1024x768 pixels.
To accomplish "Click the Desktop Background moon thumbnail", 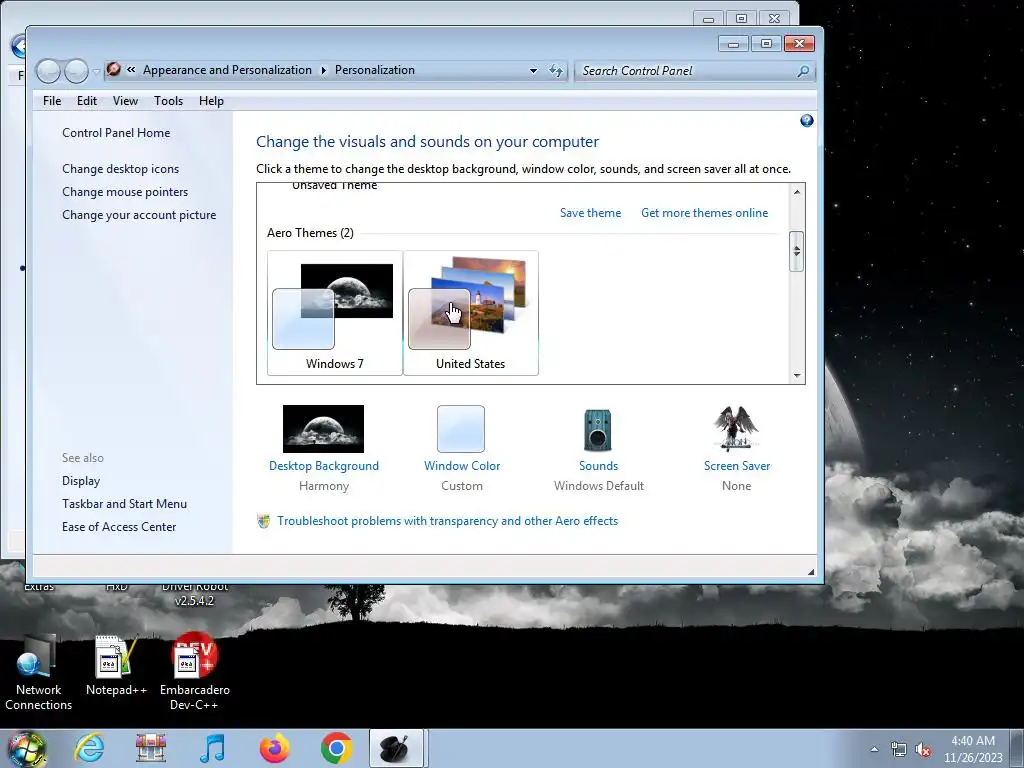I will (x=323, y=428).
